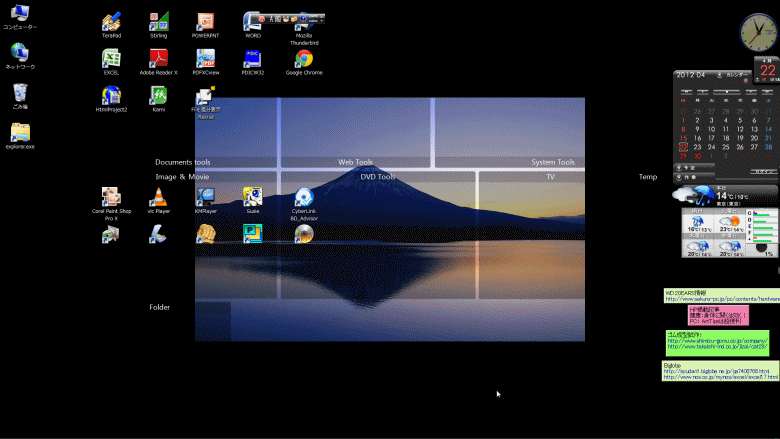Select the Web Tools fence label
This screenshot has height=439, width=780.
[355, 162]
